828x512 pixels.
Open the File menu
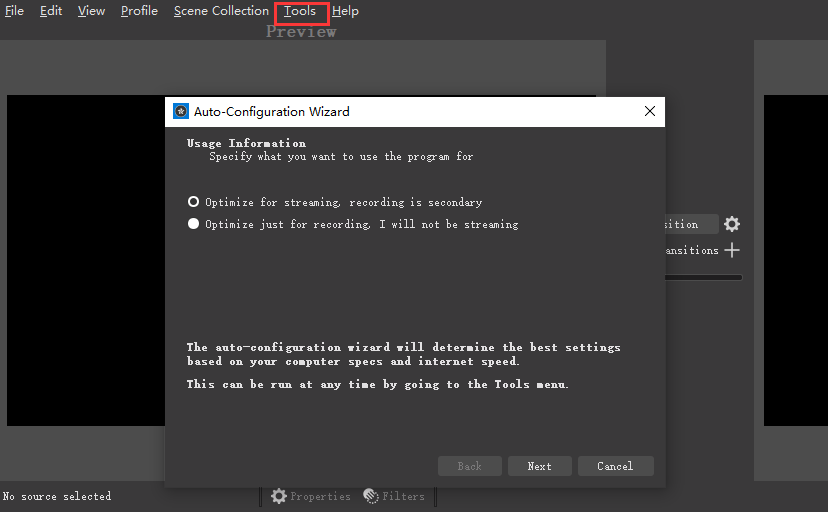(x=14, y=11)
